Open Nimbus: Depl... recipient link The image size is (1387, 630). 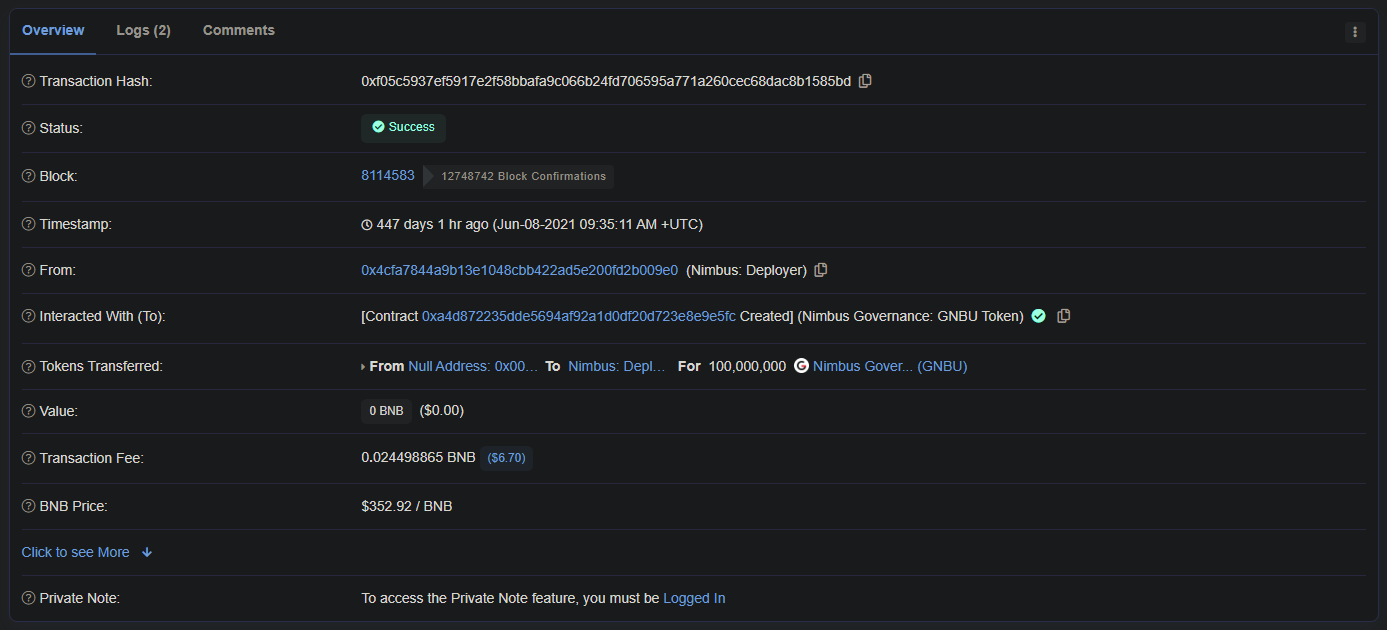[x=617, y=366]
